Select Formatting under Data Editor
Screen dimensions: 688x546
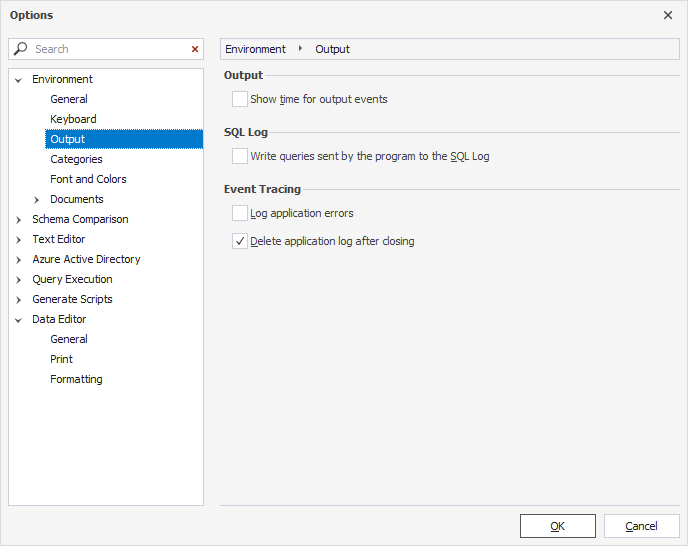tap(76, 379)
